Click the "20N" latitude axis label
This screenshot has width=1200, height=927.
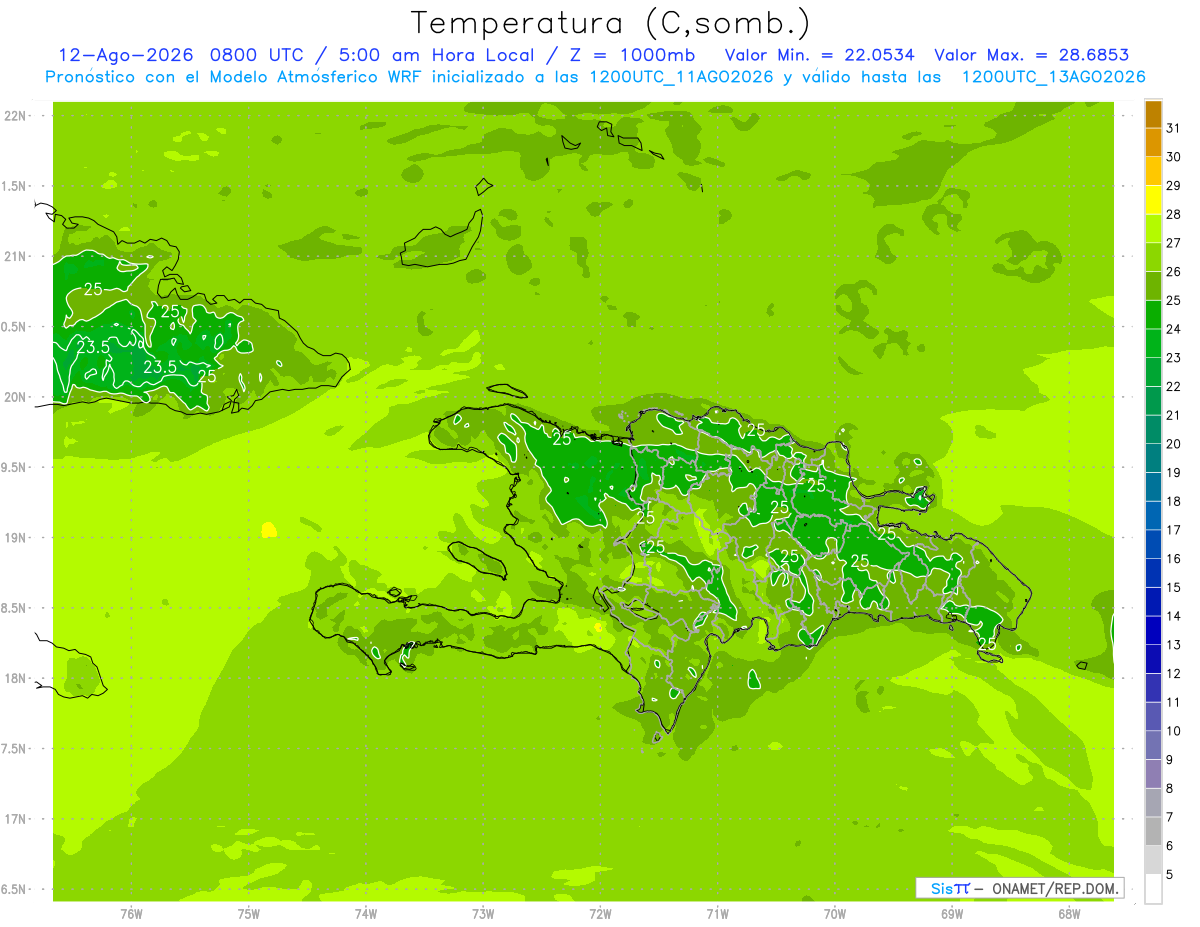tap(17, 397)
